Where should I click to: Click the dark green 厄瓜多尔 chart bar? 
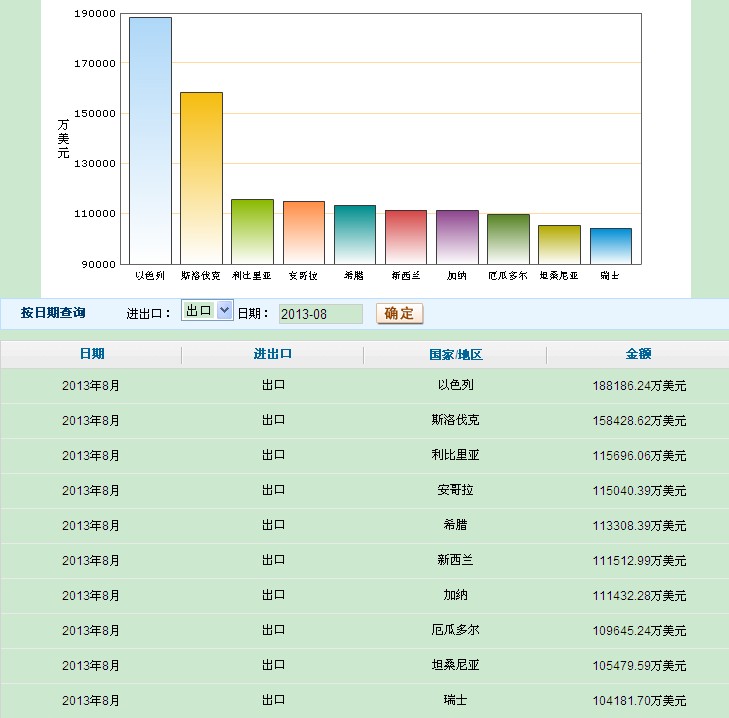508,239
